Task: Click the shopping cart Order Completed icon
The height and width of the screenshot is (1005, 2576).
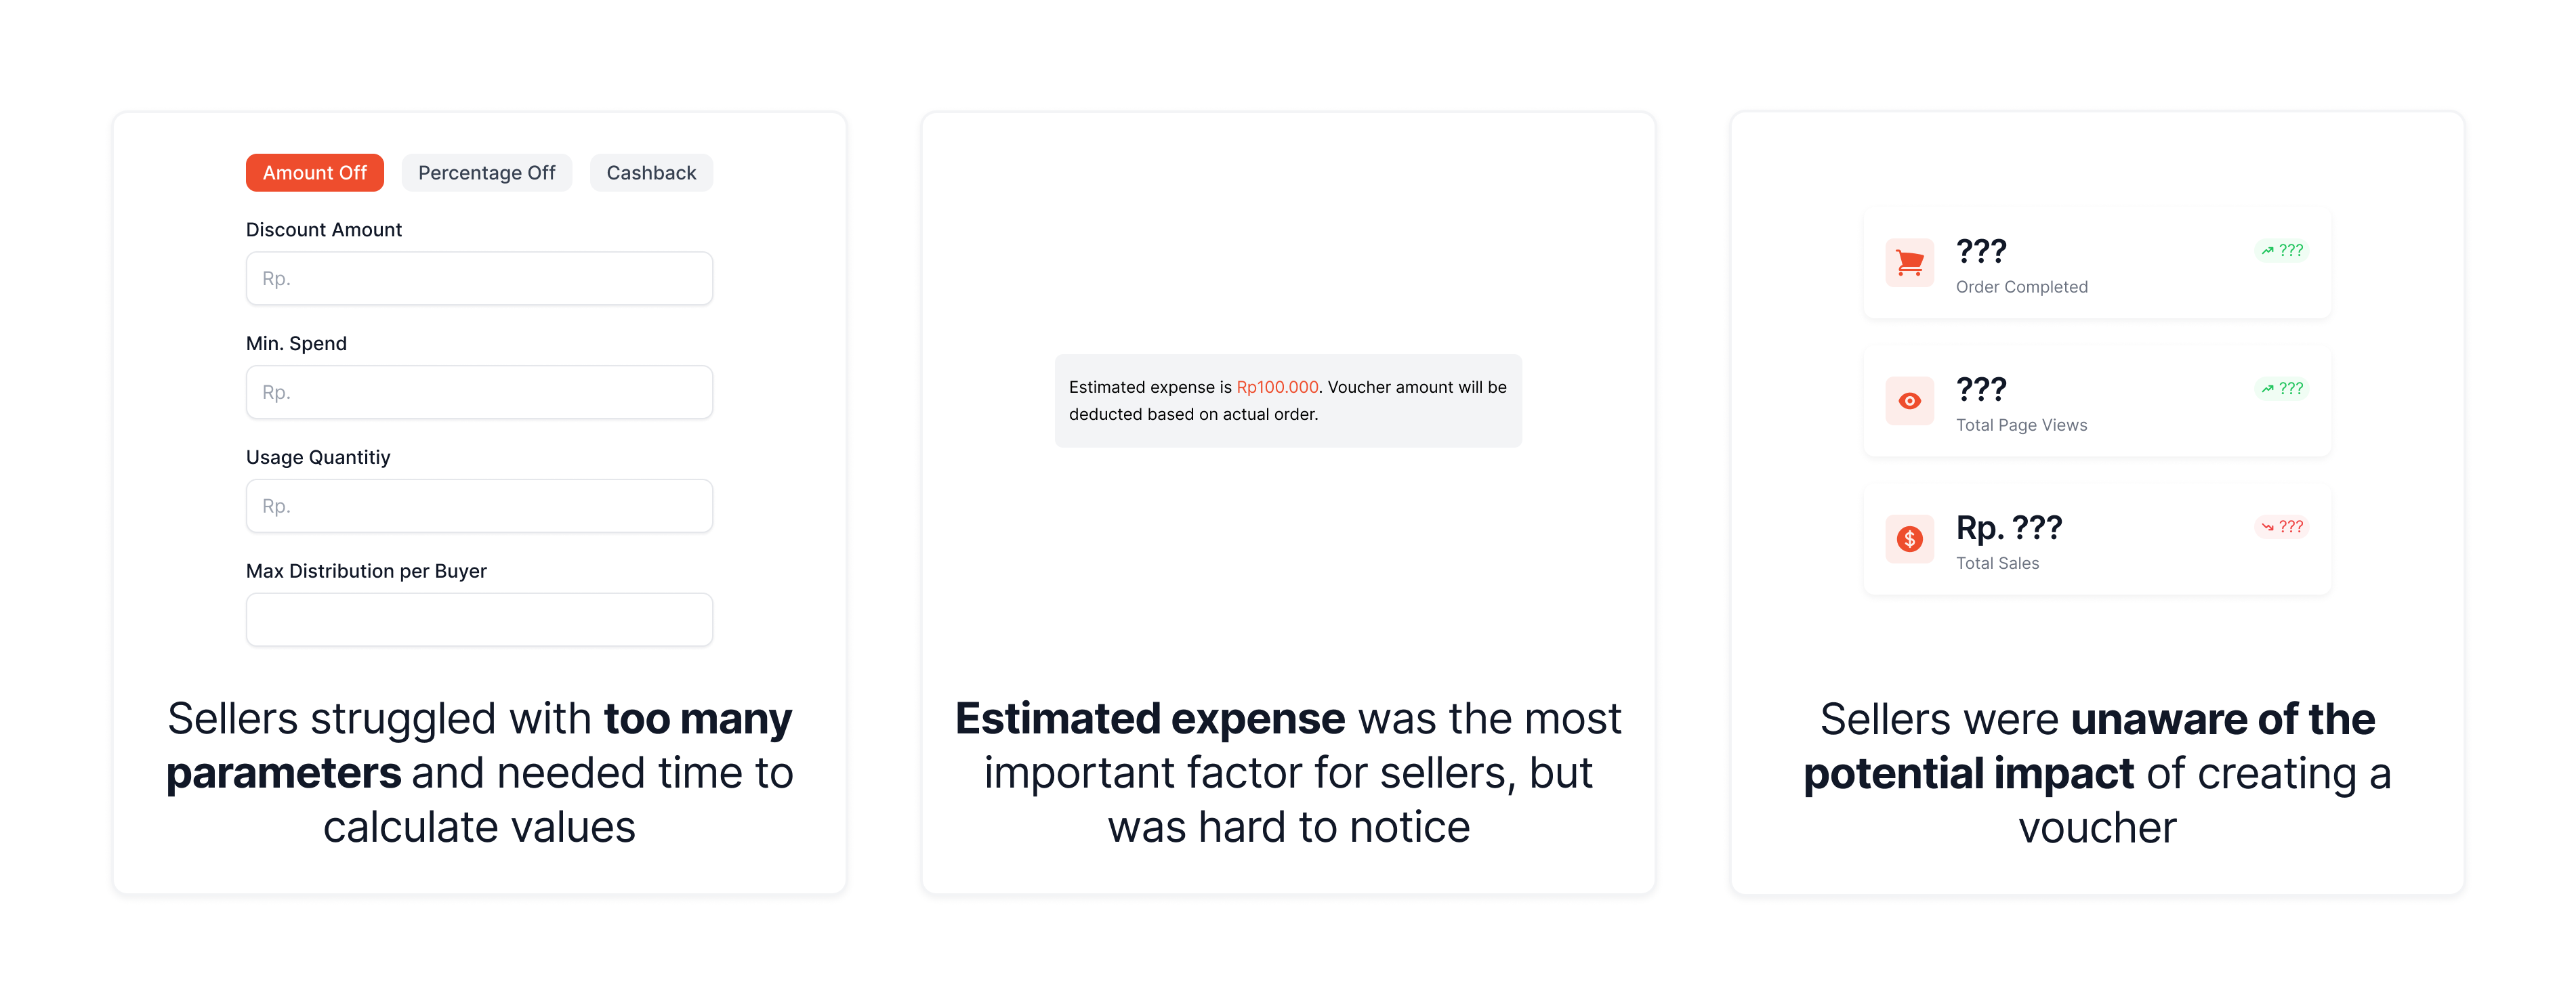Action: pos(1909,263)
